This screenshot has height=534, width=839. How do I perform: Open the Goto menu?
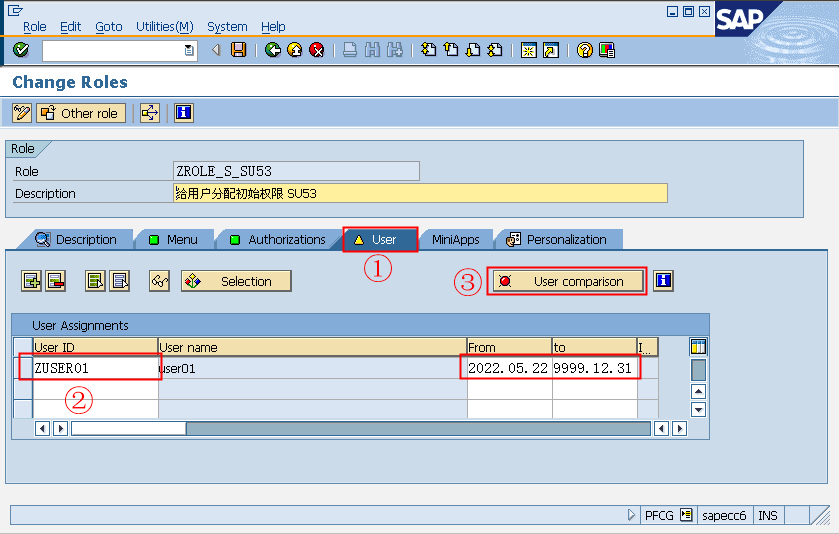click(x=109, y=27)
